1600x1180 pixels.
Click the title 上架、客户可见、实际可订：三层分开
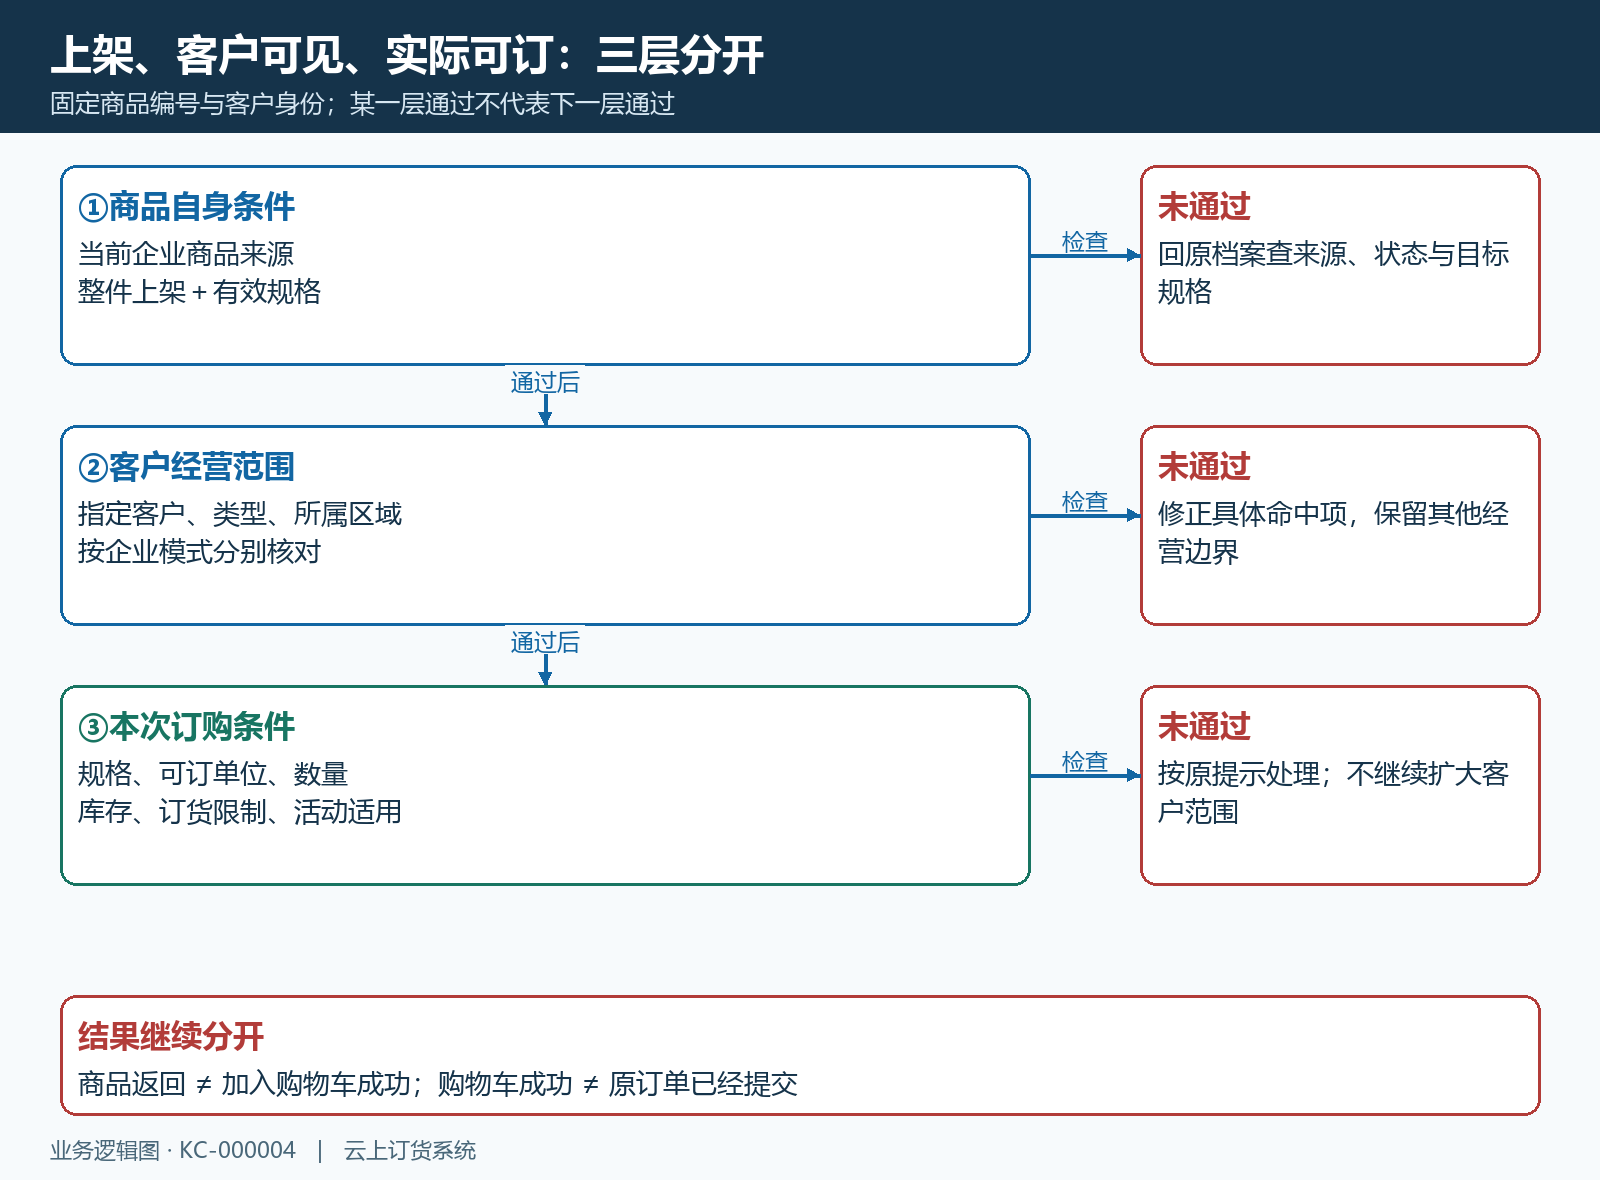[x=407, y=55]
